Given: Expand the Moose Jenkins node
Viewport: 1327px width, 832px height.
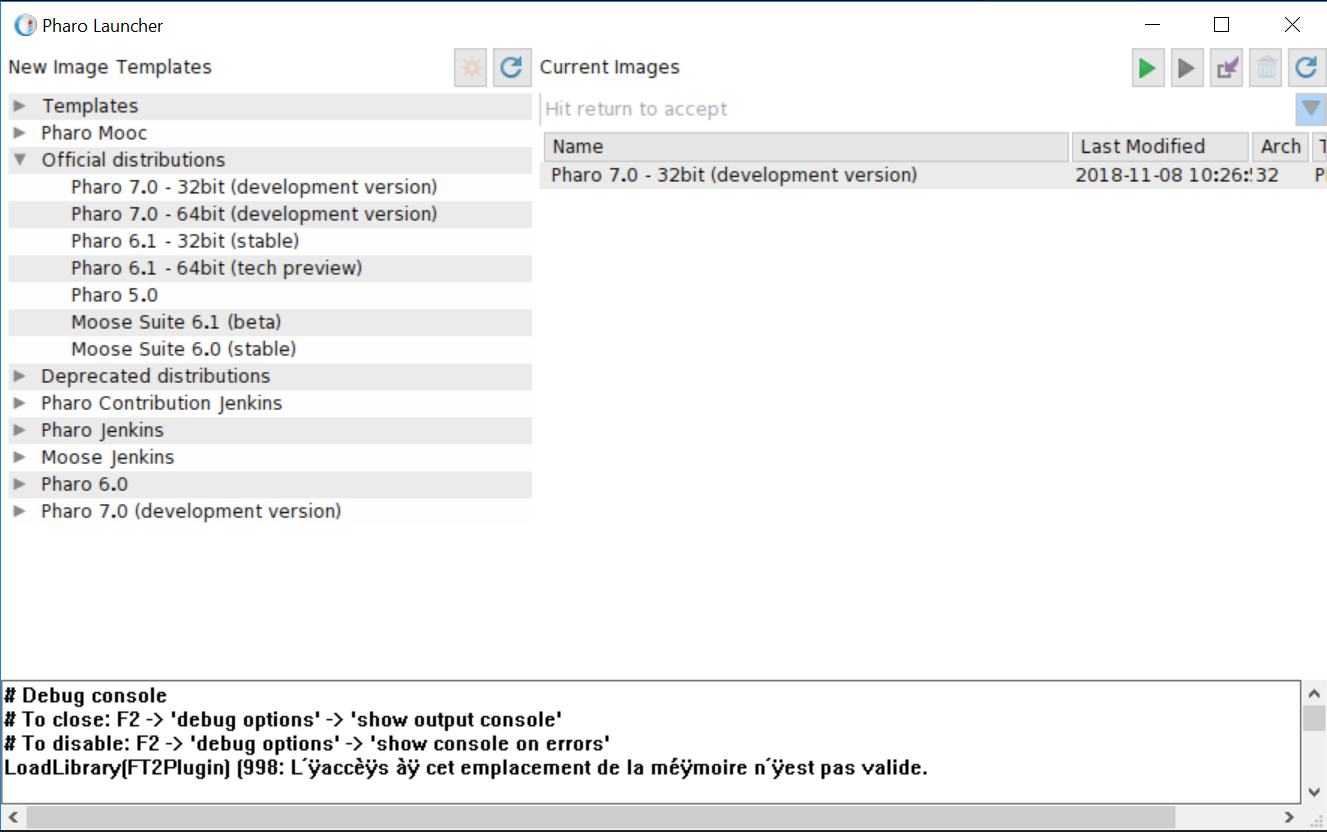Looking at the screenshot, I should (x=19, y=457).
